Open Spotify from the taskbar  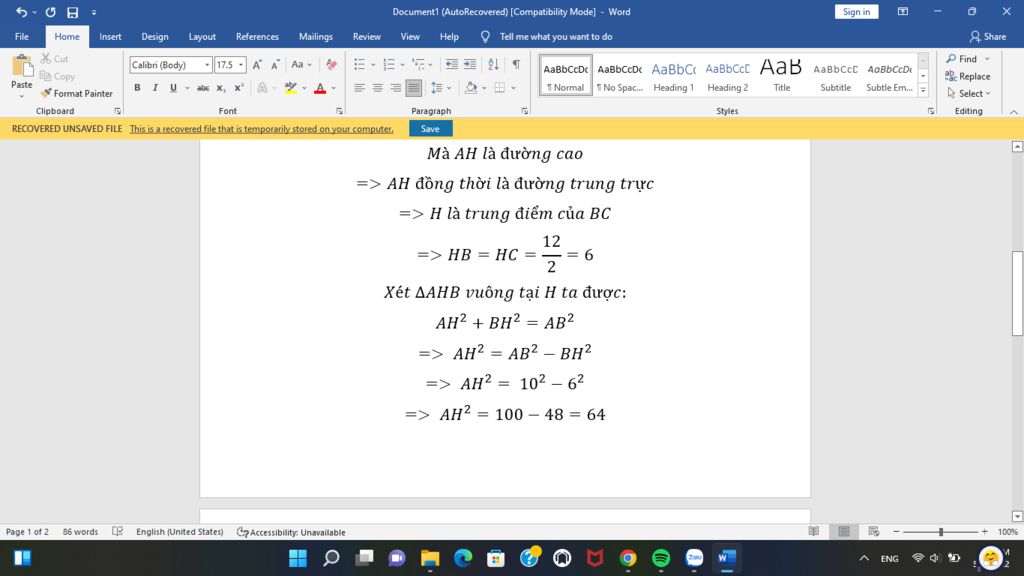(661, 558)
